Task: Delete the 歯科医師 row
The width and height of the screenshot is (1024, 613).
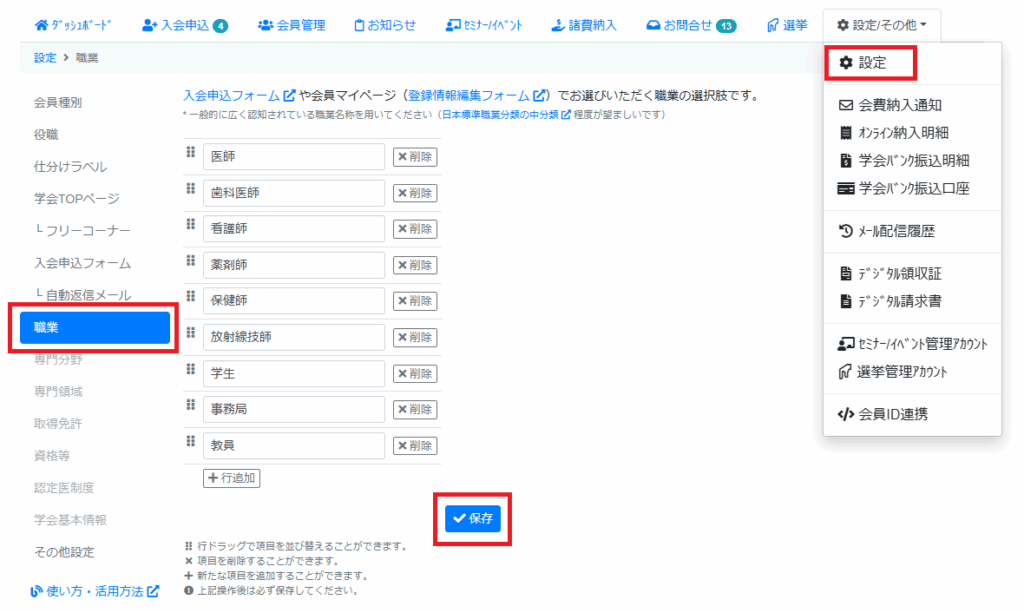Action: tap(414, 193)
